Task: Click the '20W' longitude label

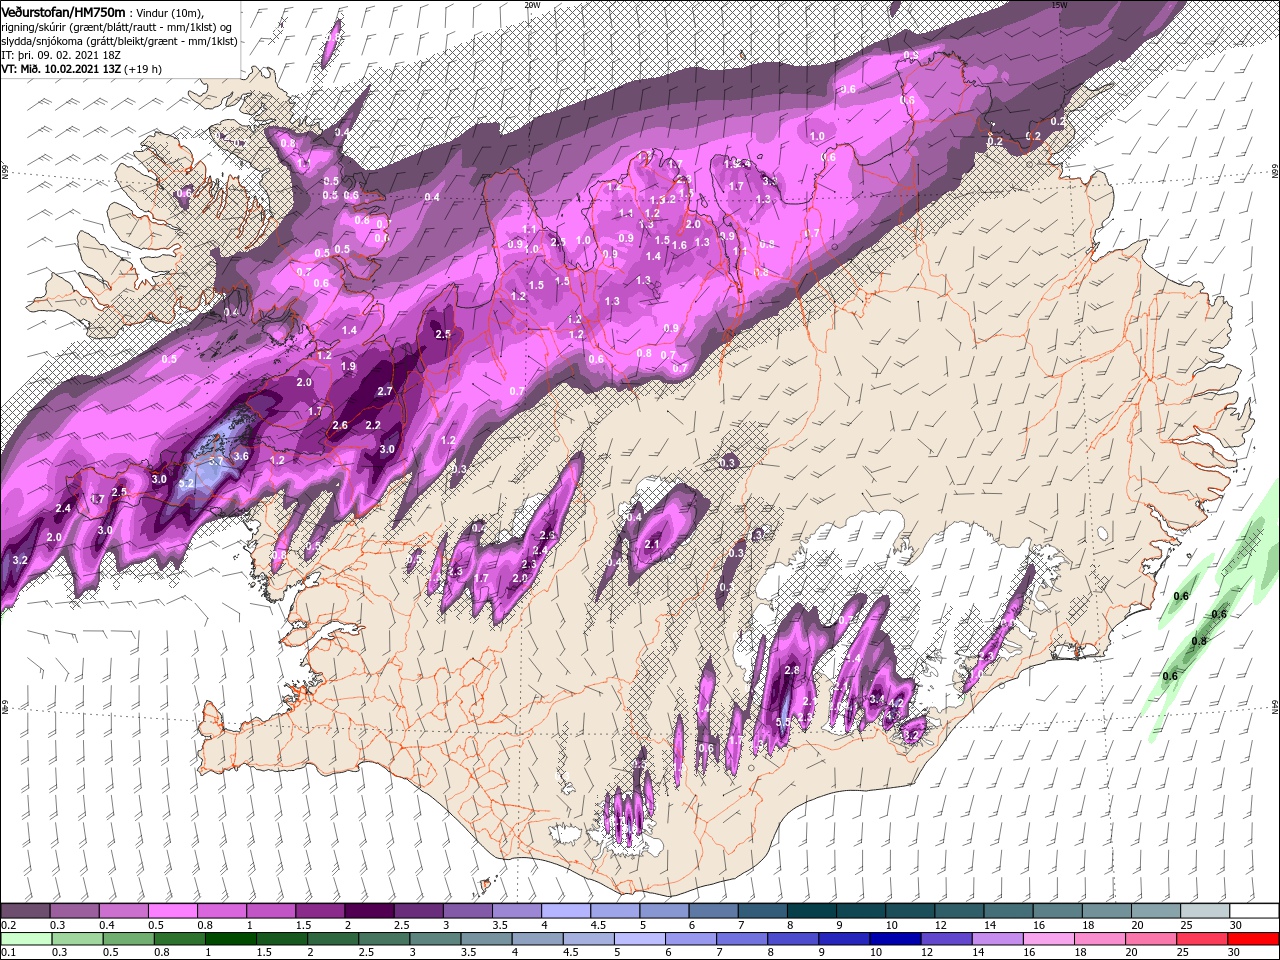Action: 532,5
